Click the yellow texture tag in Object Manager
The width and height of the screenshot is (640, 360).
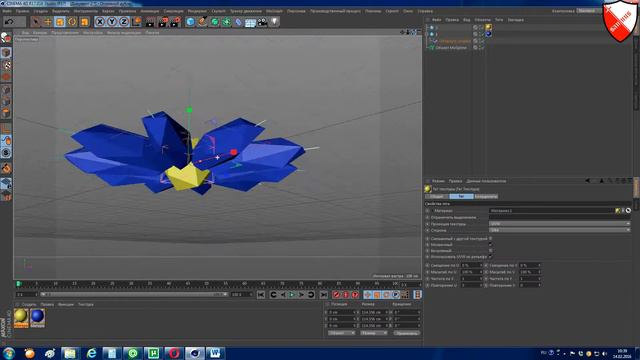(x=488, y=27)
